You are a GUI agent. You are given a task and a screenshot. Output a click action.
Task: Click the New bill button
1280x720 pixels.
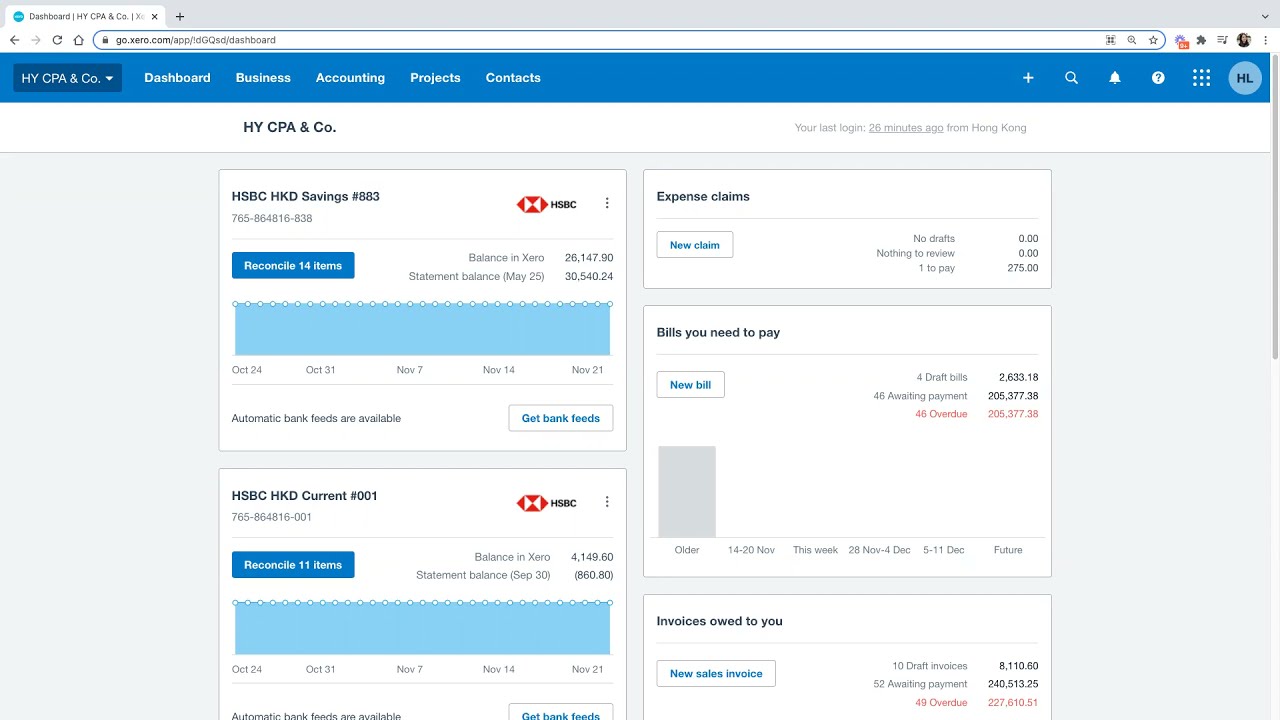click(691, 385)
